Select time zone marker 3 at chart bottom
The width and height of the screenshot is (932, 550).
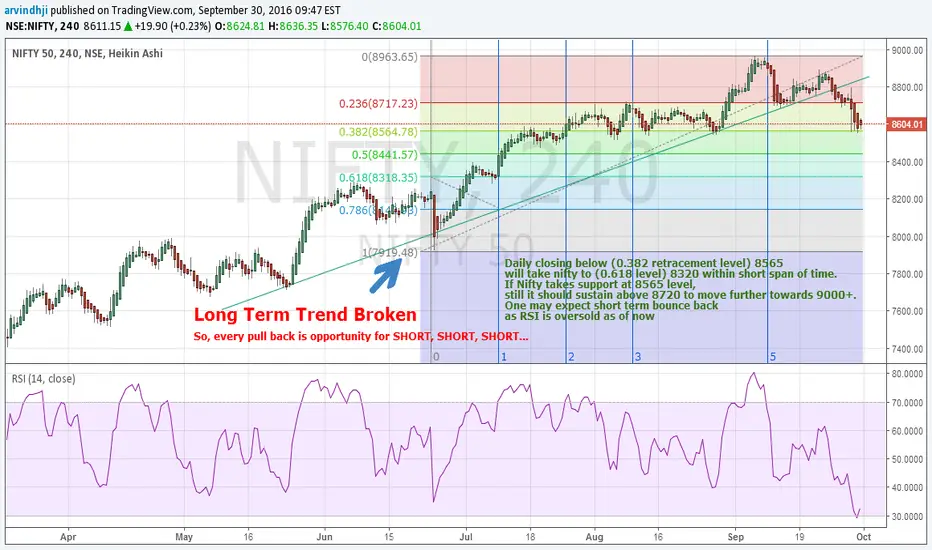tap(638, 357)
